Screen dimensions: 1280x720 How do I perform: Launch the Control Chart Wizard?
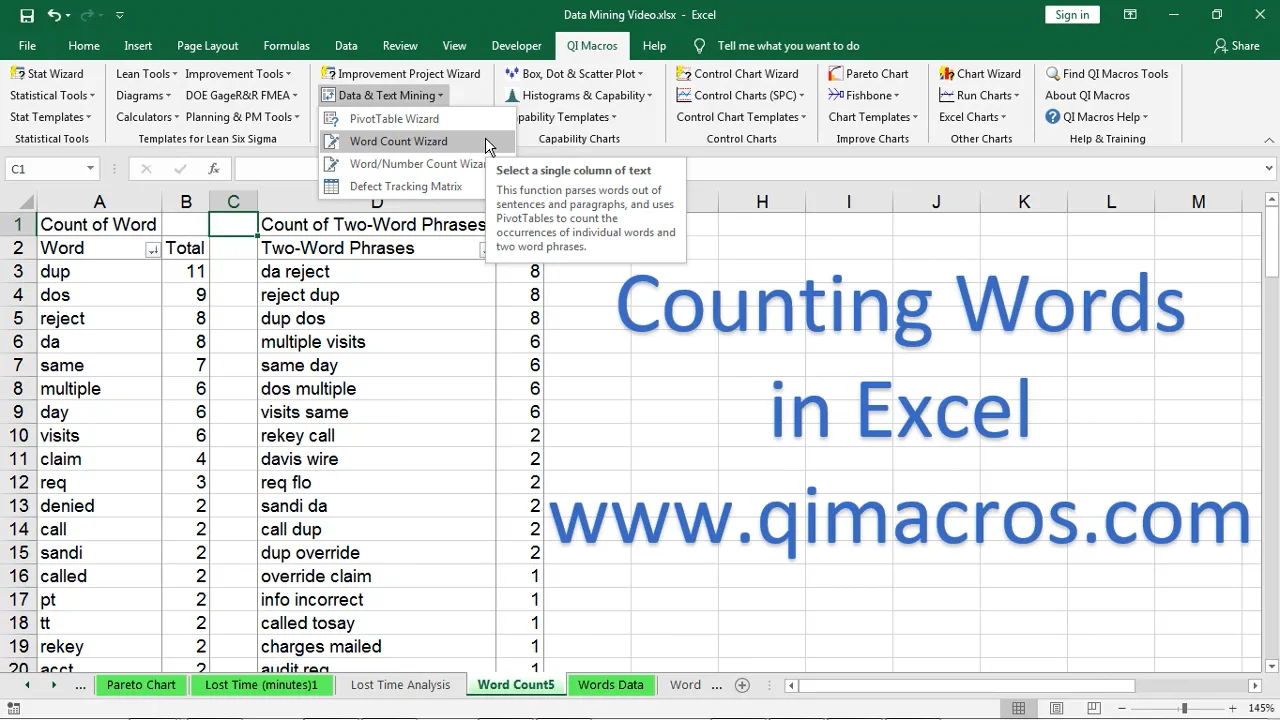pyautogui.click(x=737, y=74)
